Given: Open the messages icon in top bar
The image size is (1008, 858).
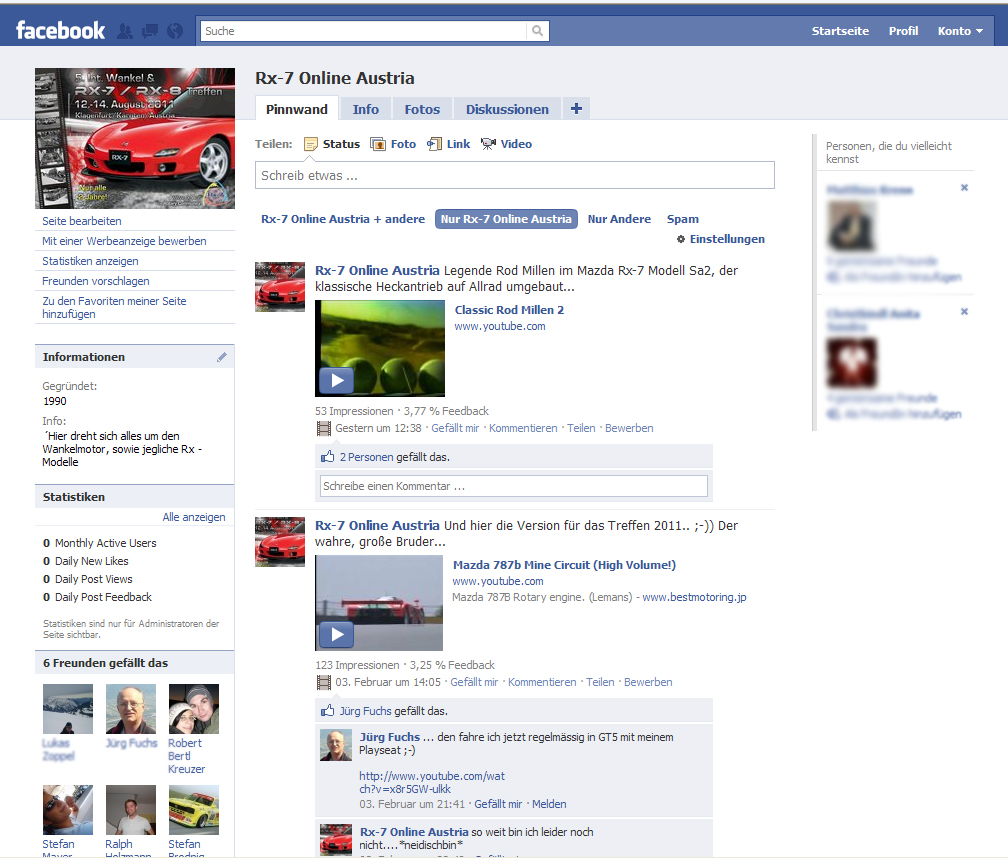Looking at the screenshot, I should click(150, 31).
